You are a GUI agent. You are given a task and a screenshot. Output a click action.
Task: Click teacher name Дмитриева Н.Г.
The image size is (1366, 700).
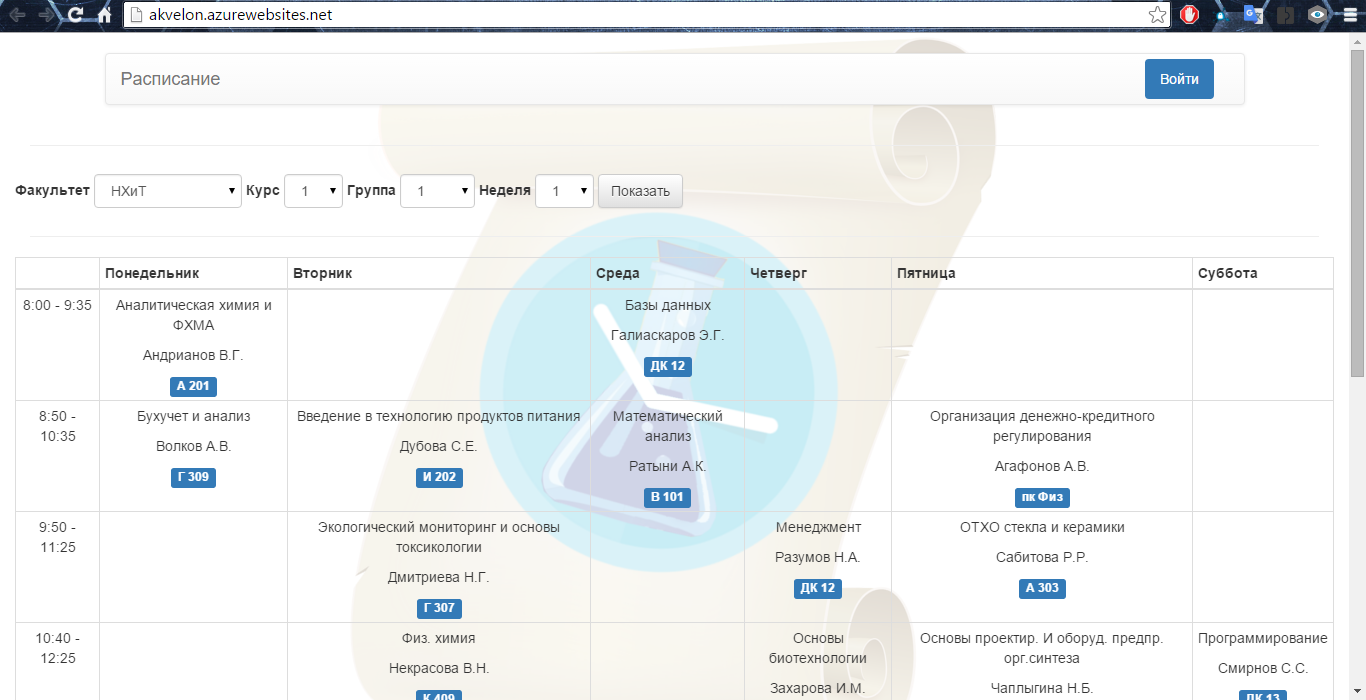click(439, 578)
